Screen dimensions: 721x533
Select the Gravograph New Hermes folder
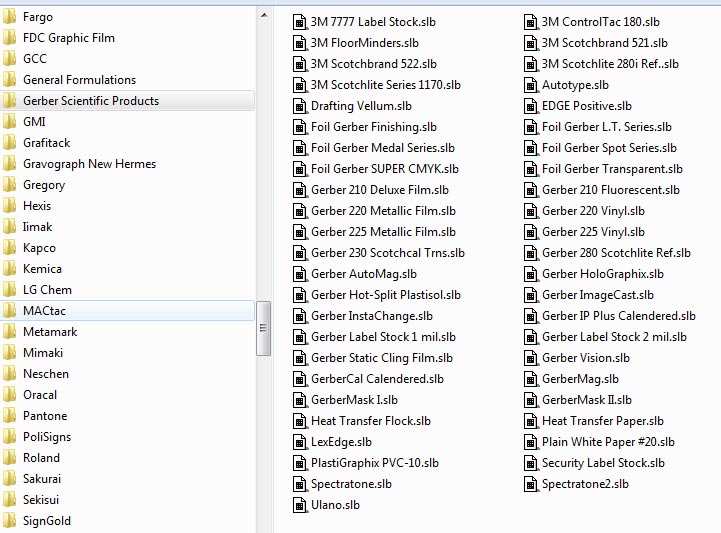[89, 164]
